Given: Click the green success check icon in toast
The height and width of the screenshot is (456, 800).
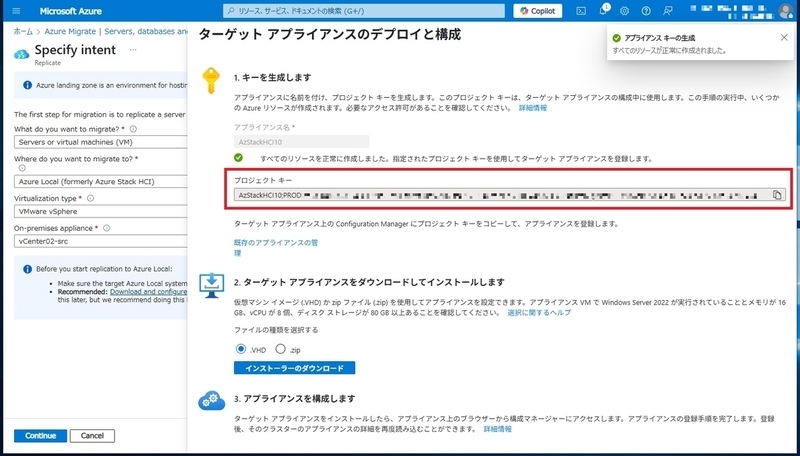Looking at the screenshot, I should pos(616,38).
